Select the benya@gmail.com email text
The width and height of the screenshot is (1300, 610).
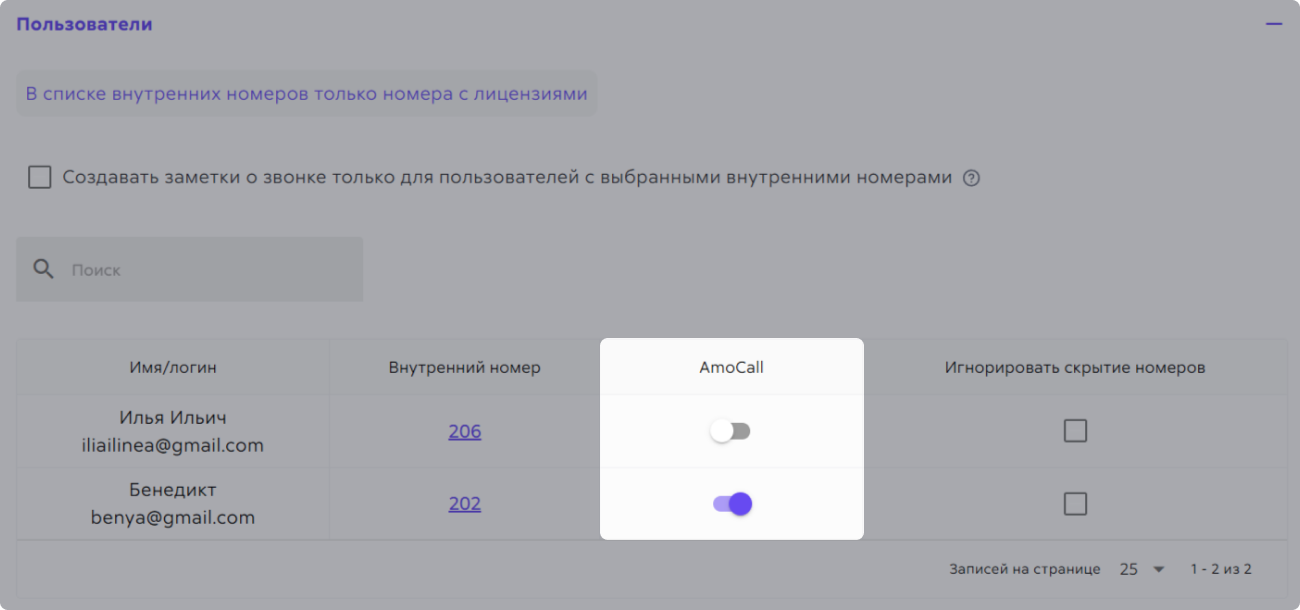click(x=173, y=518)
